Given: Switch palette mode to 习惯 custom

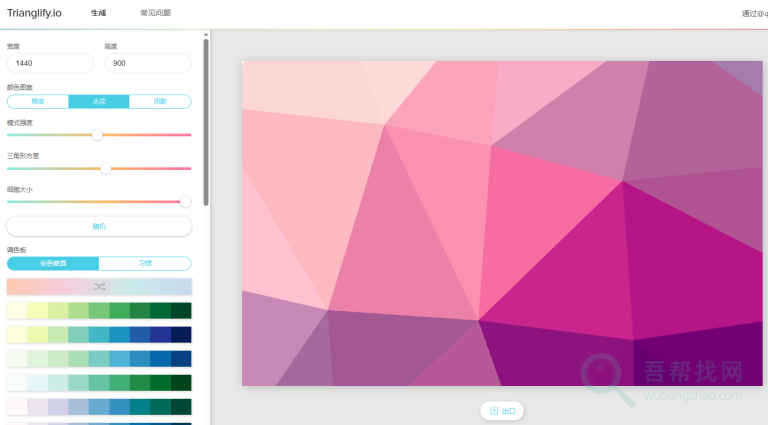Looking at the screenshot, I should click(145, 263).
